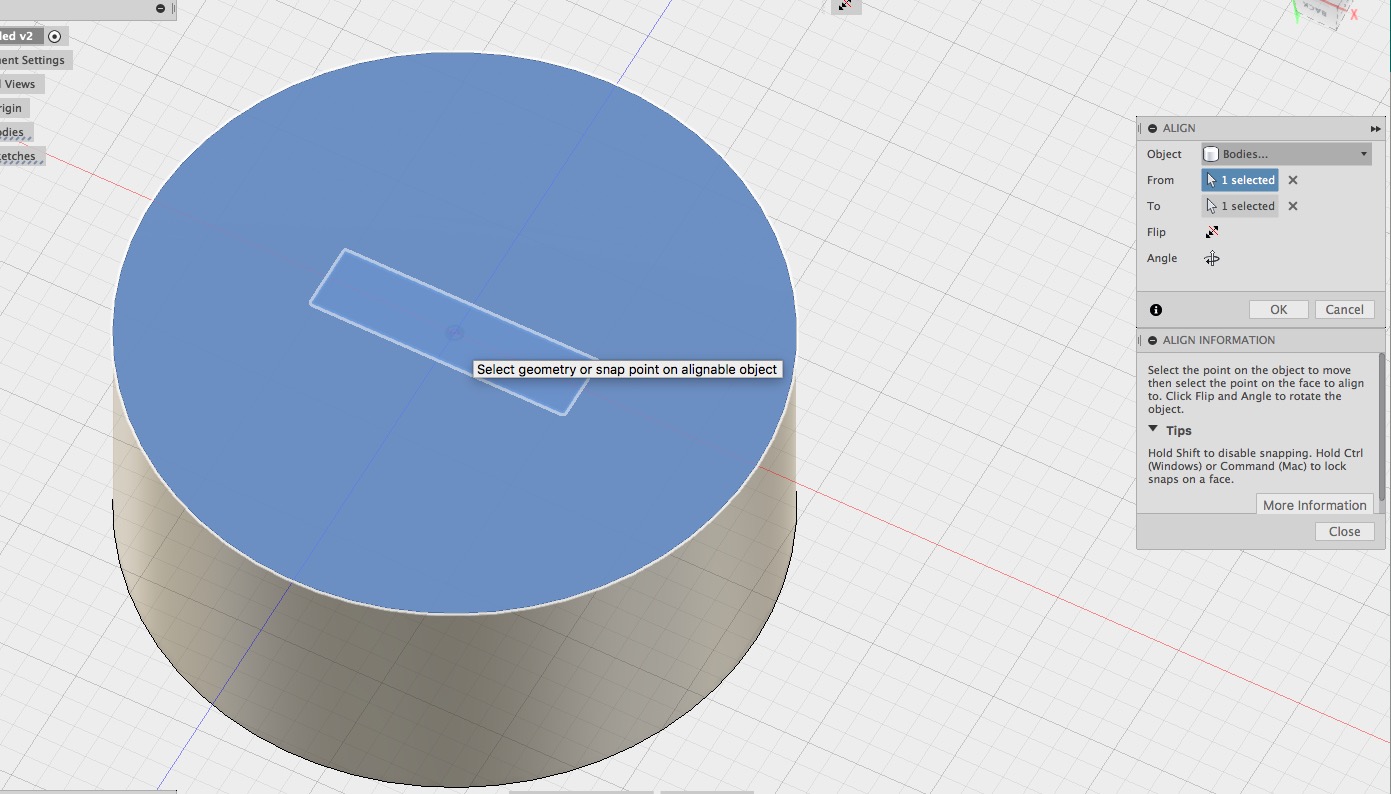Expand the Origin folder in the browser
1391x794 pixels.
10,107
